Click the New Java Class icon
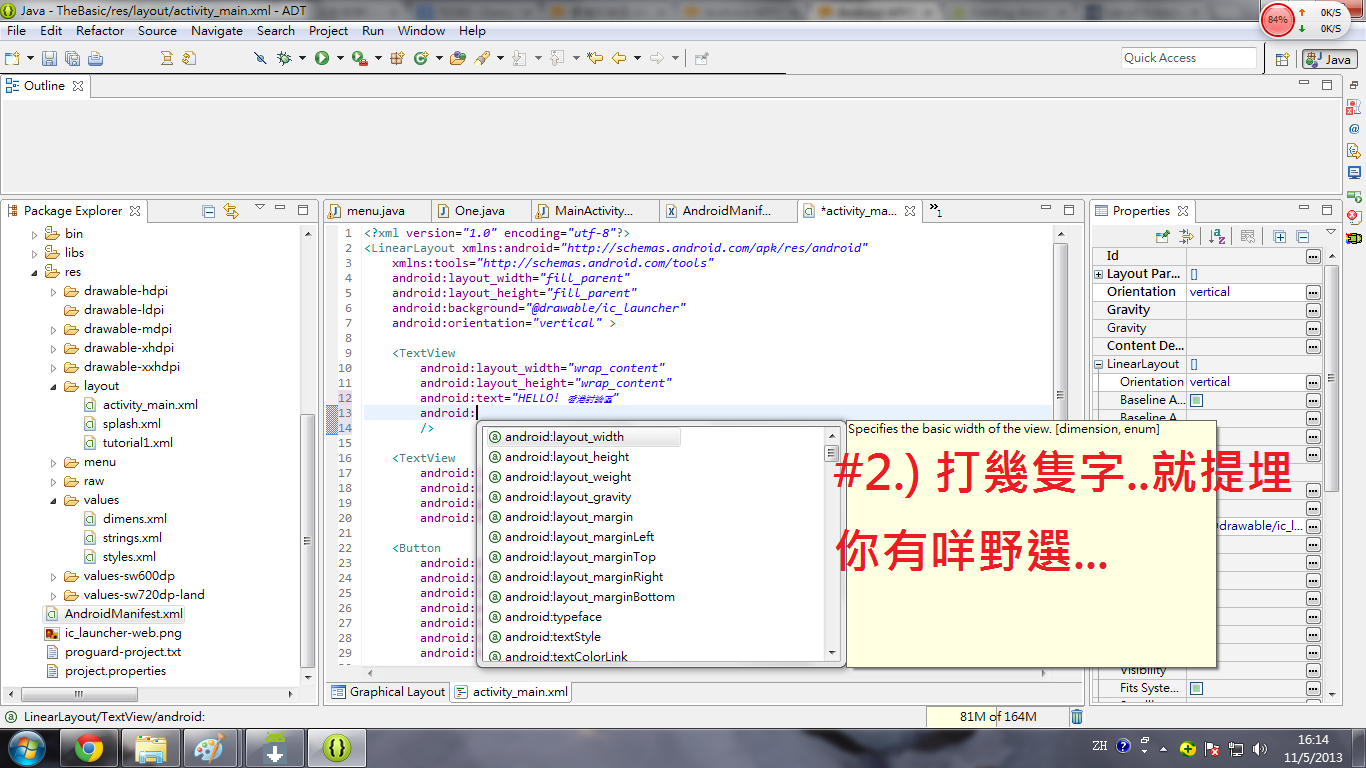1366x768 pixels. point(421,58)
